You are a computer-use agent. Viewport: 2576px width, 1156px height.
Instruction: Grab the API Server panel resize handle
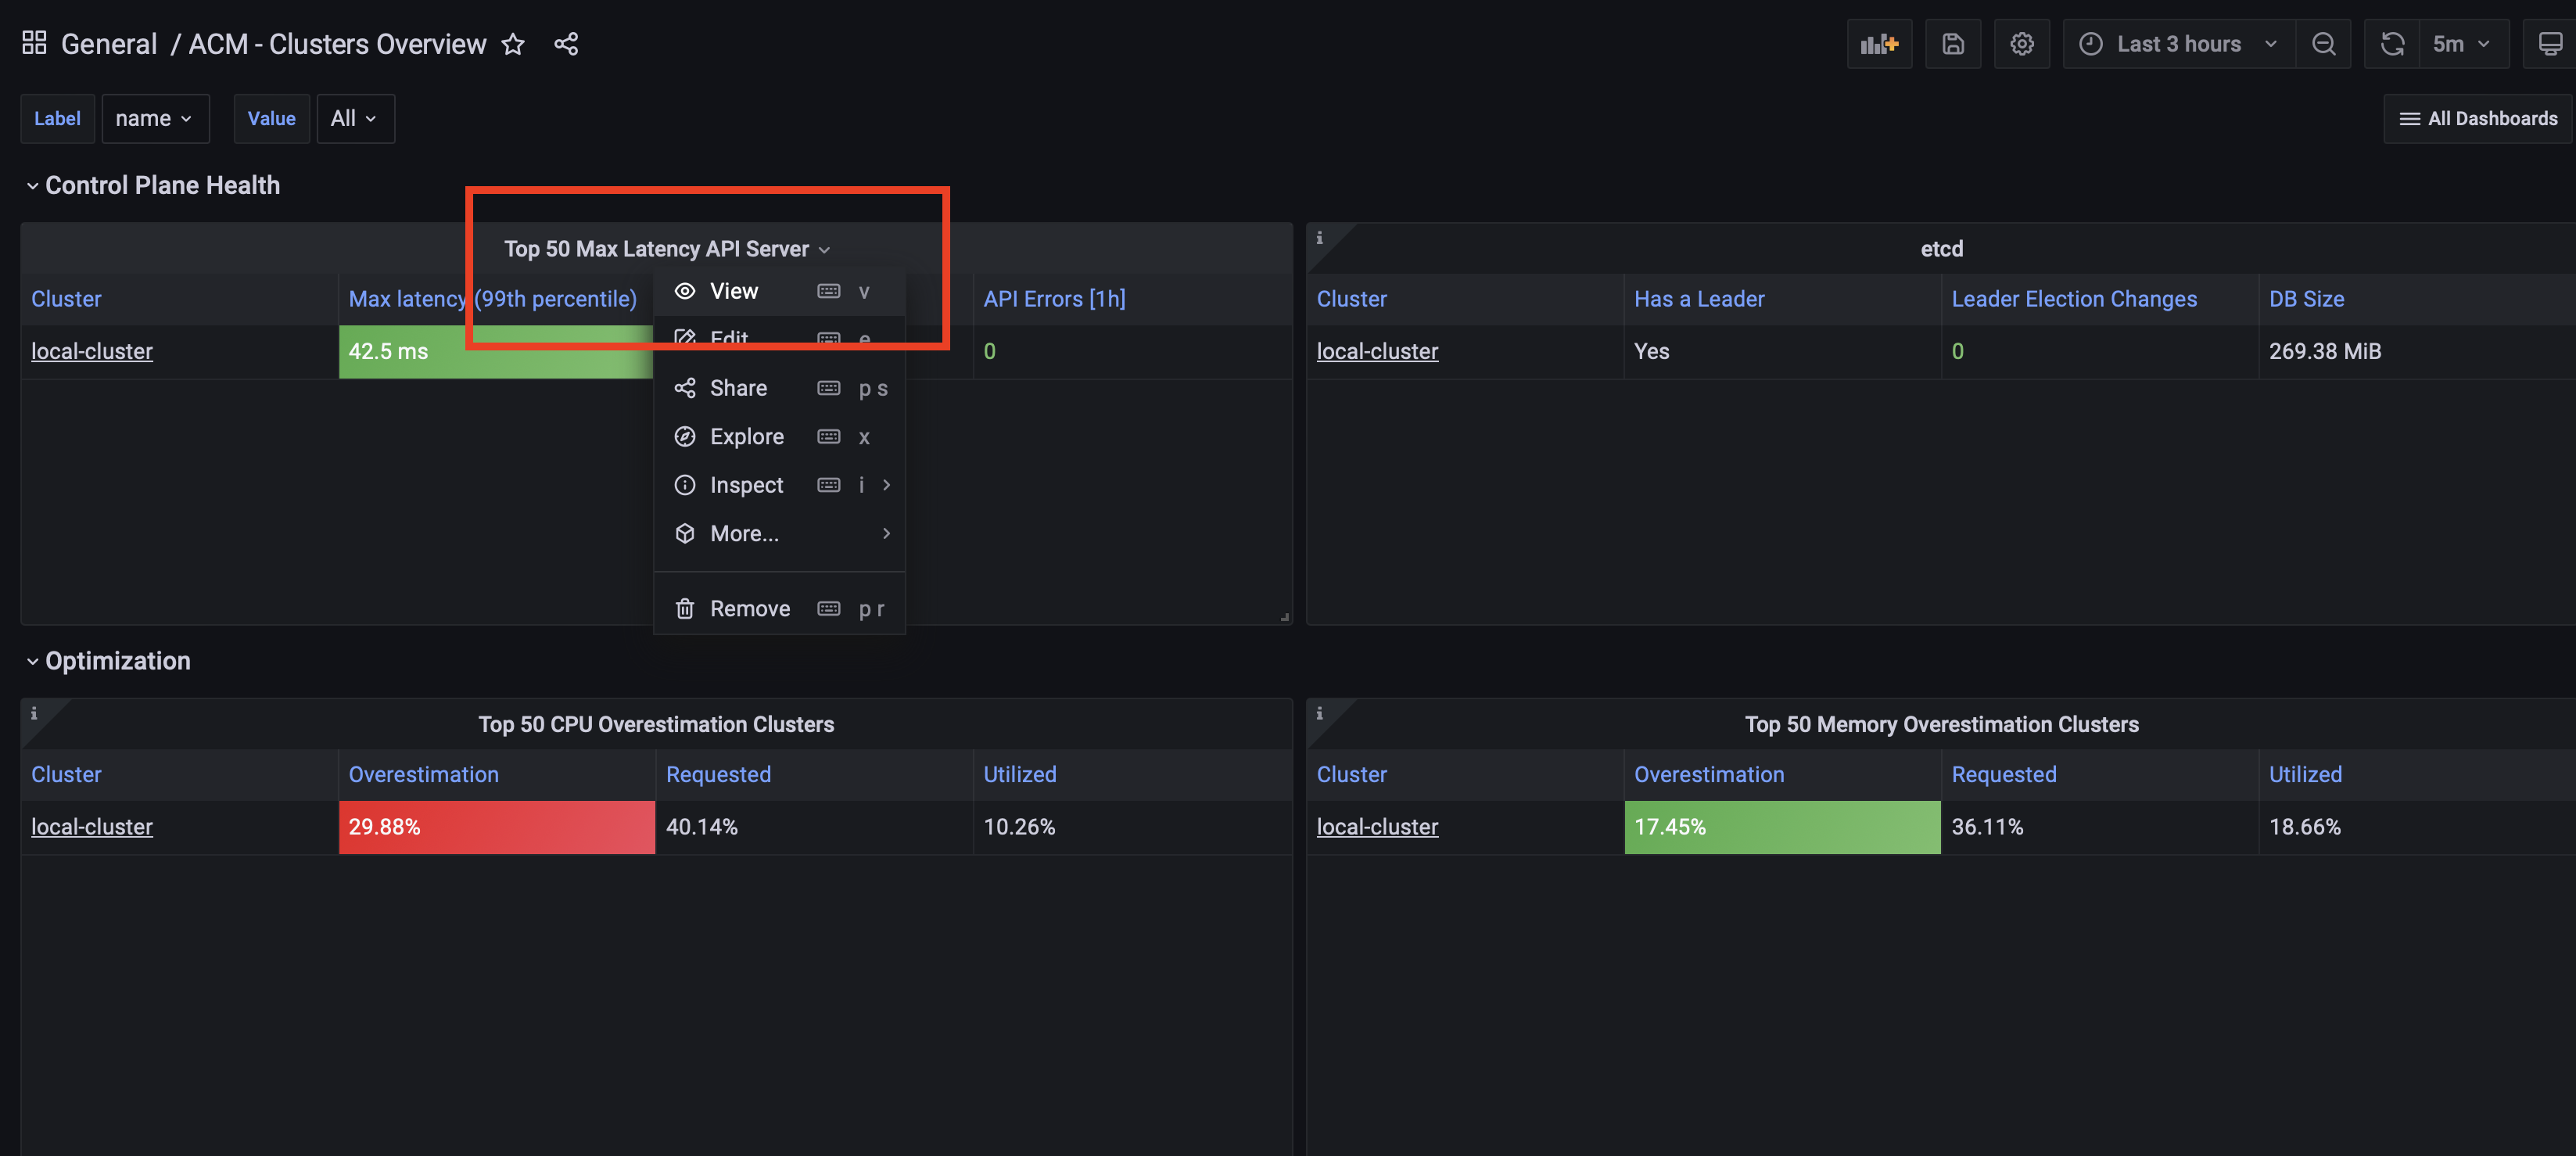point(1284,616)
